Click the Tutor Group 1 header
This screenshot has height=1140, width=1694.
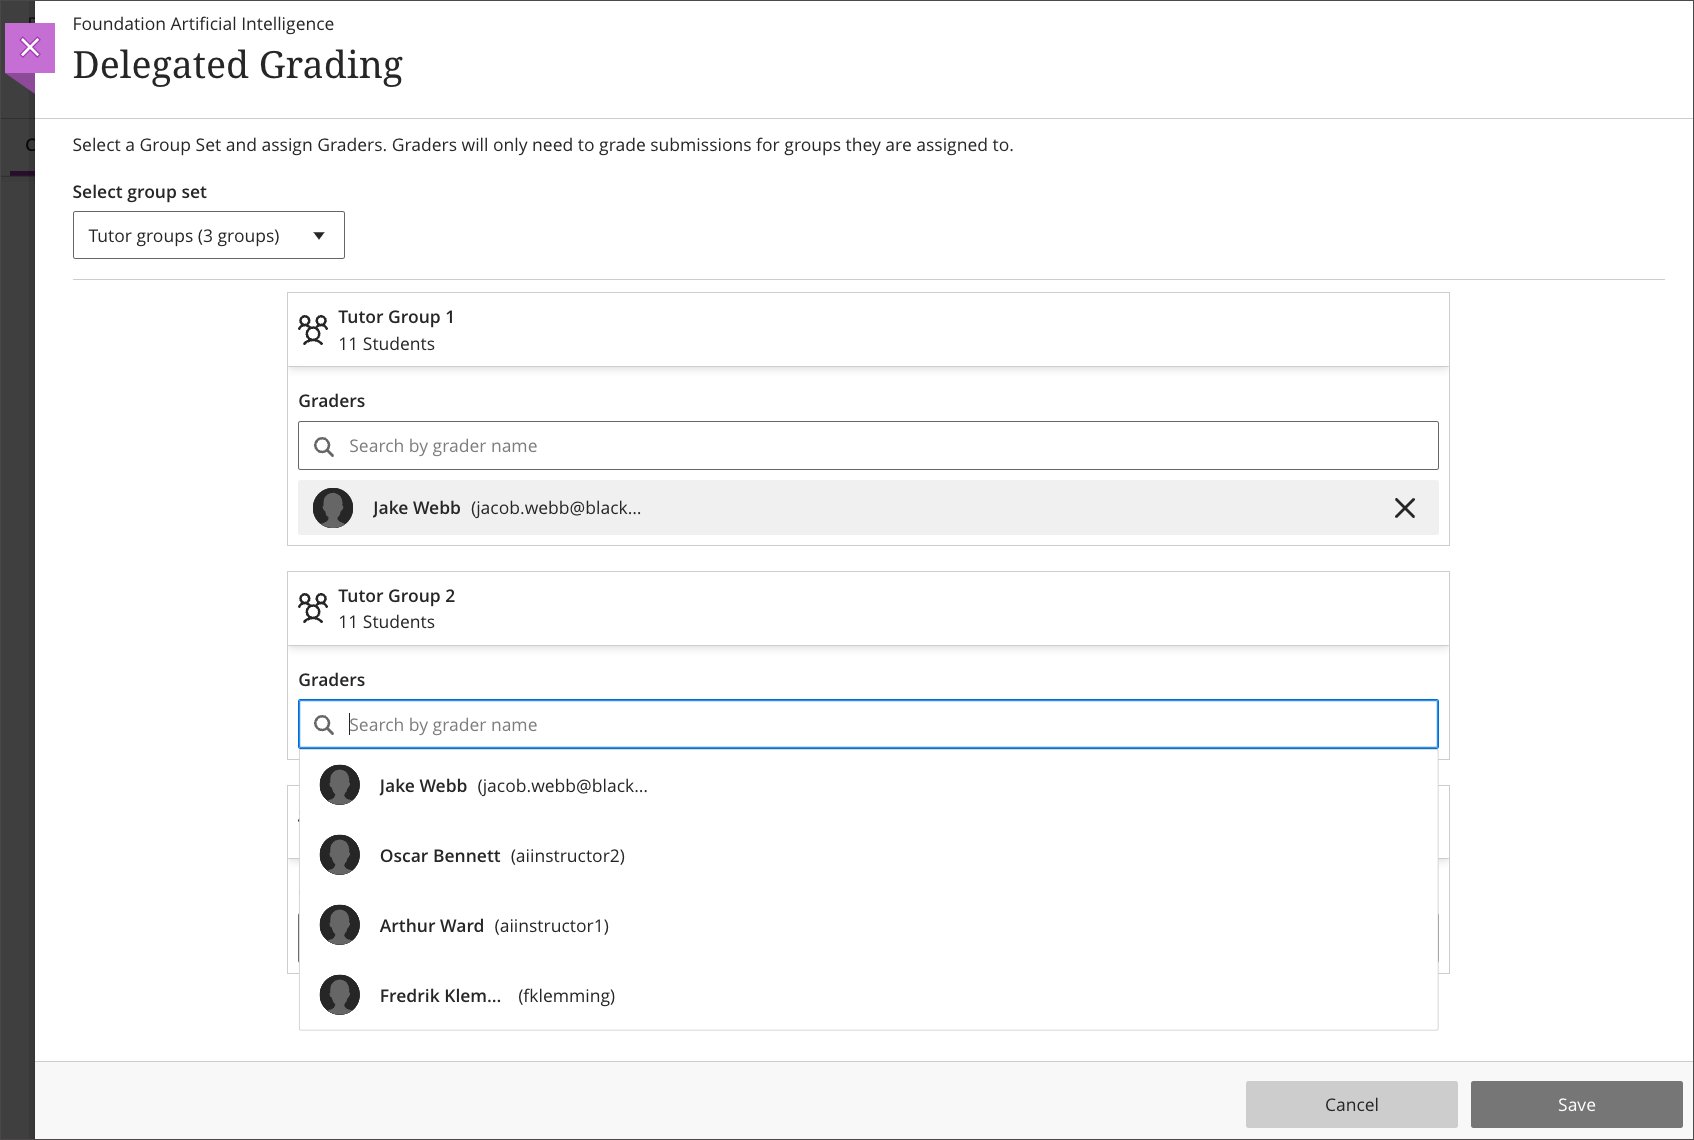coord(866,330)
